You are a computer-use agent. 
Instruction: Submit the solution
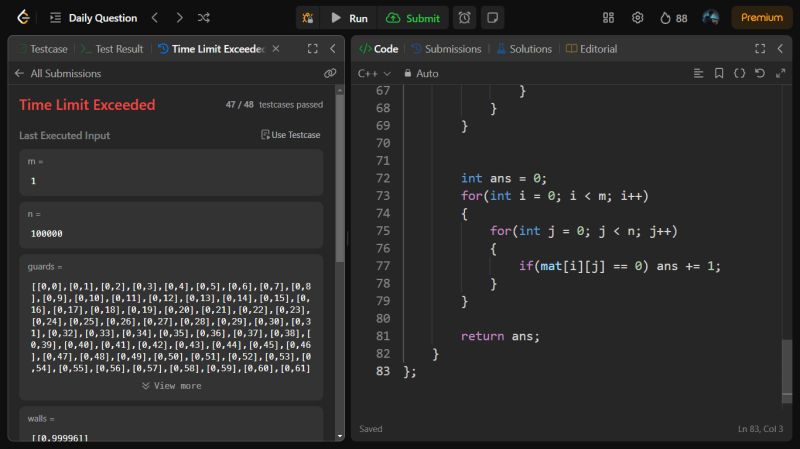pyautogui.click(x=413, y=18)
